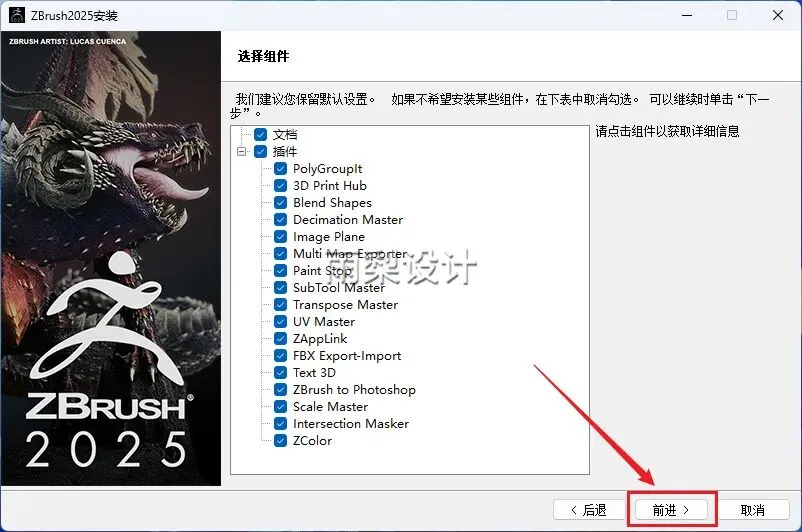Click the 前进 next button
Viewport: 802px width, 532px height.
[672, 510]
